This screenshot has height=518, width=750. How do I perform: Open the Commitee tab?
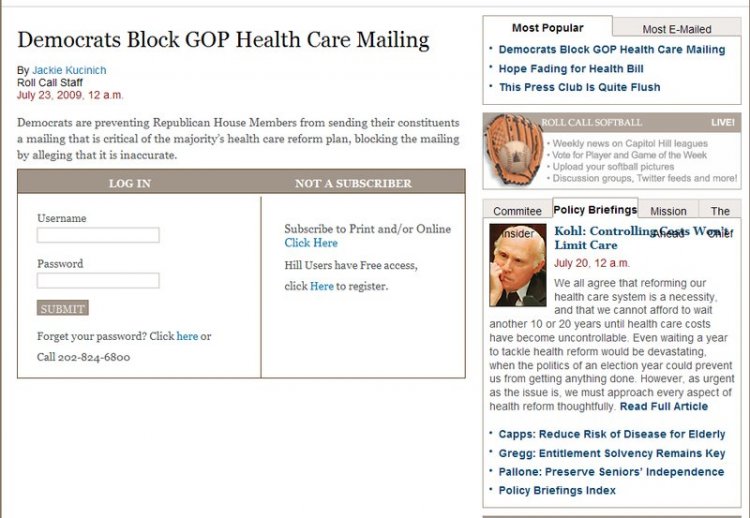pyautogui.click(x=517, y=211)
